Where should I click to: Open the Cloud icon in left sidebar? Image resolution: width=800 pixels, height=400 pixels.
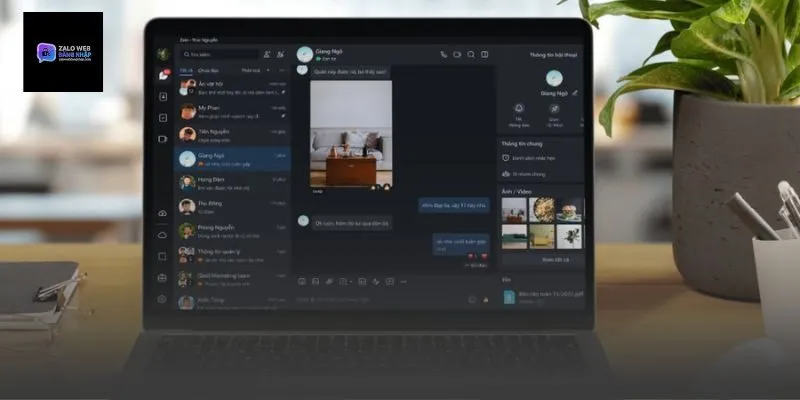point(162,235)
